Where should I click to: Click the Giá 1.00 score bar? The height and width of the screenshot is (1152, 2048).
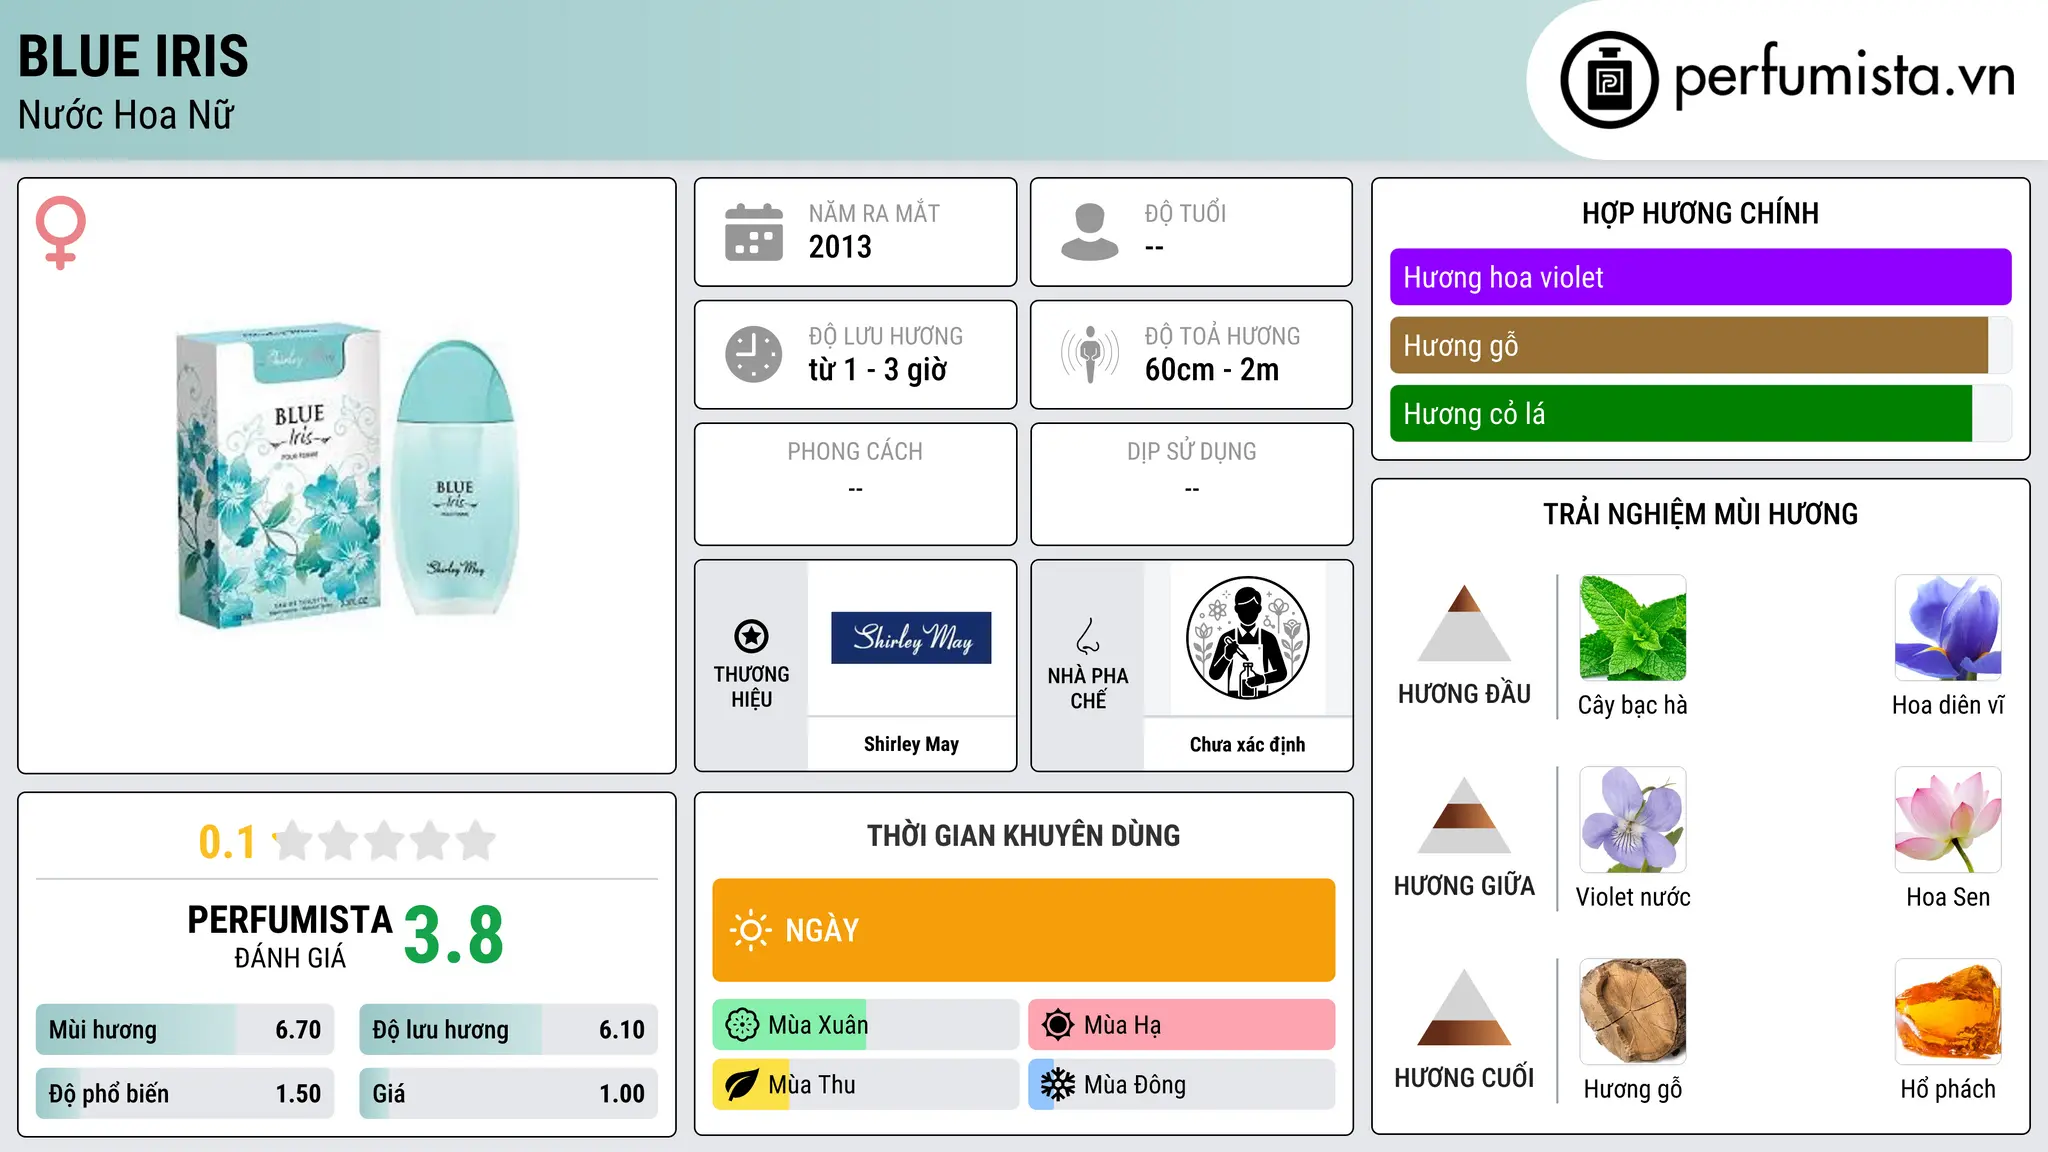point(508,1094)
